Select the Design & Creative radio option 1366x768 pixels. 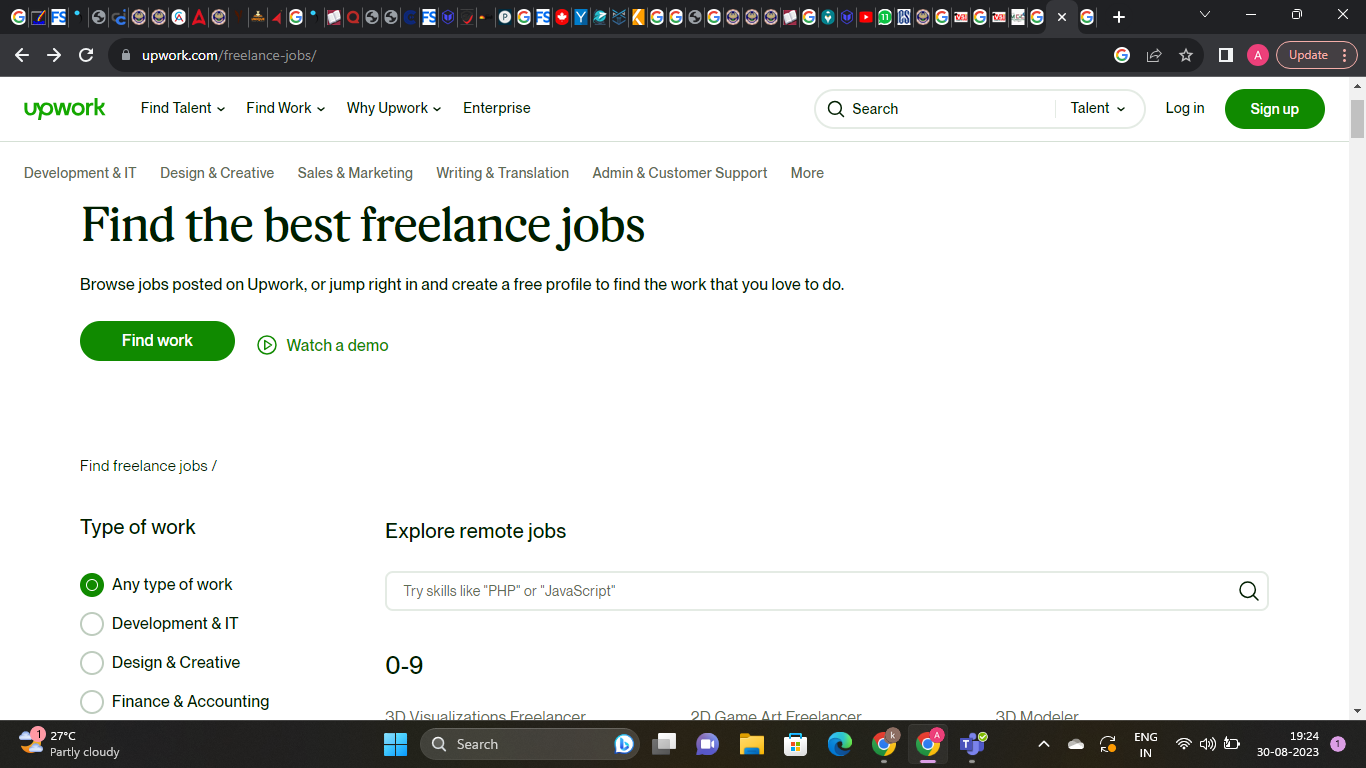pos(92,663)
